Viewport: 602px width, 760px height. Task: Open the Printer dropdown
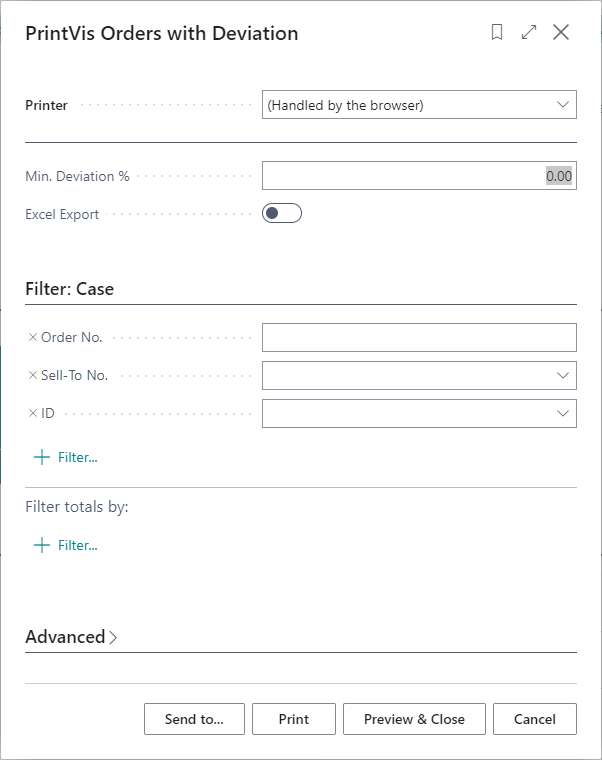coord(419,105)
